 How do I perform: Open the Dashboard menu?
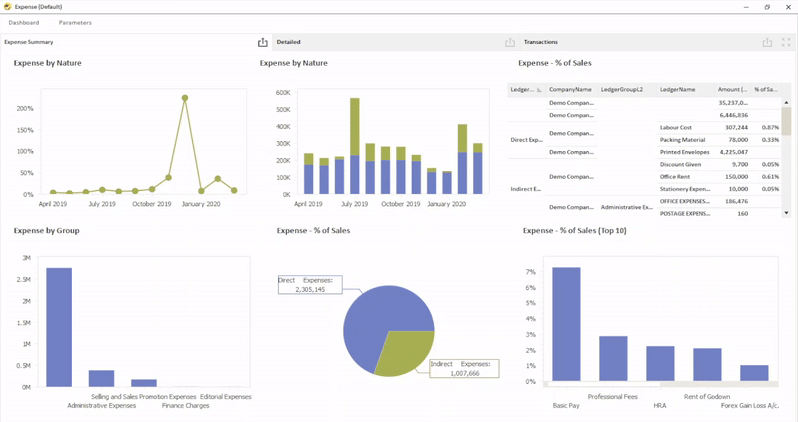[x=24, y=22]
